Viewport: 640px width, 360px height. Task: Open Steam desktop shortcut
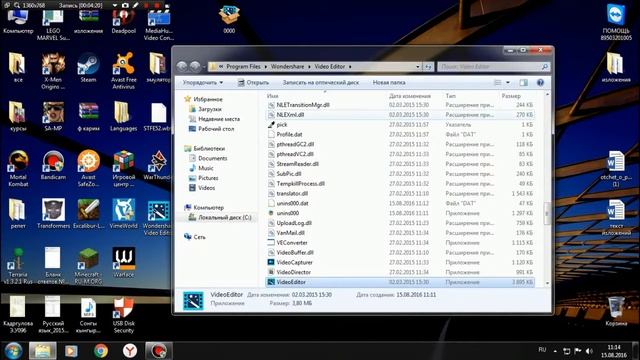[x=88, y=68]
